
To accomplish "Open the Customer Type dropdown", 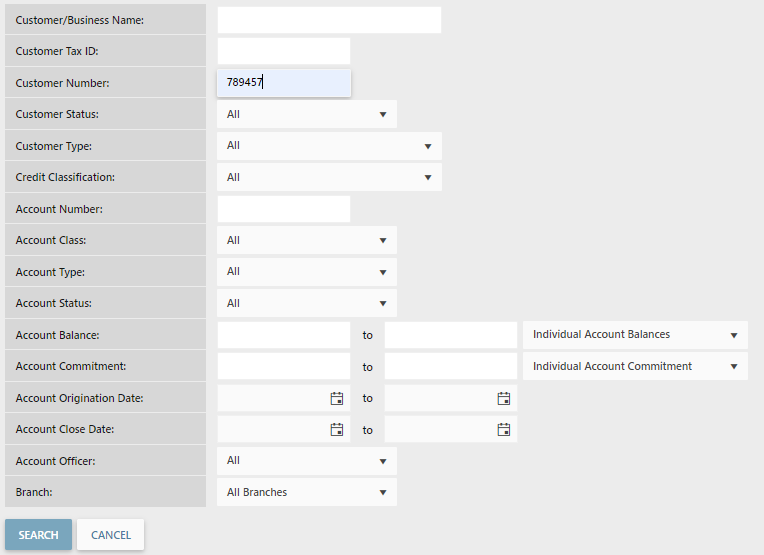I will pos(328,146).
